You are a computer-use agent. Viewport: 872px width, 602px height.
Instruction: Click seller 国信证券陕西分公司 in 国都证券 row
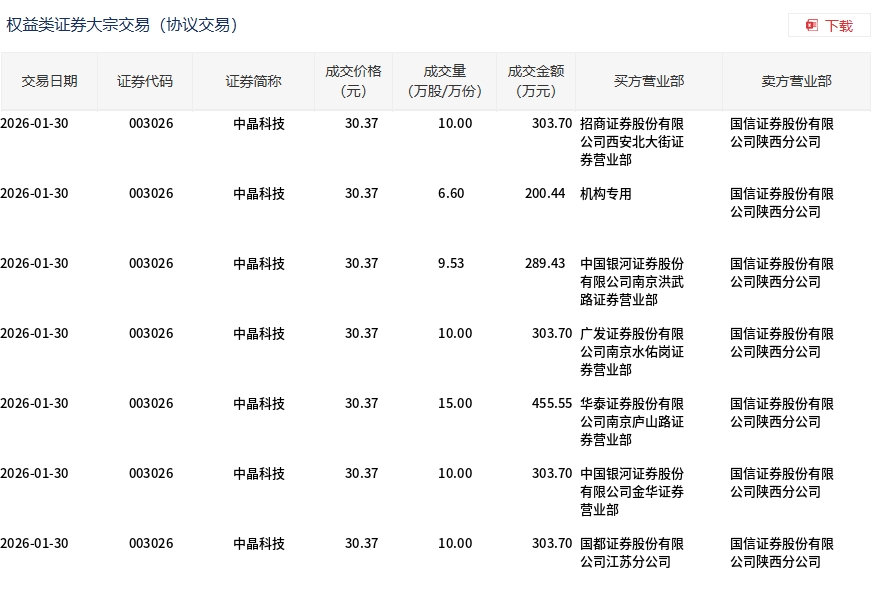pyautogui.click(x=782, y=552)
